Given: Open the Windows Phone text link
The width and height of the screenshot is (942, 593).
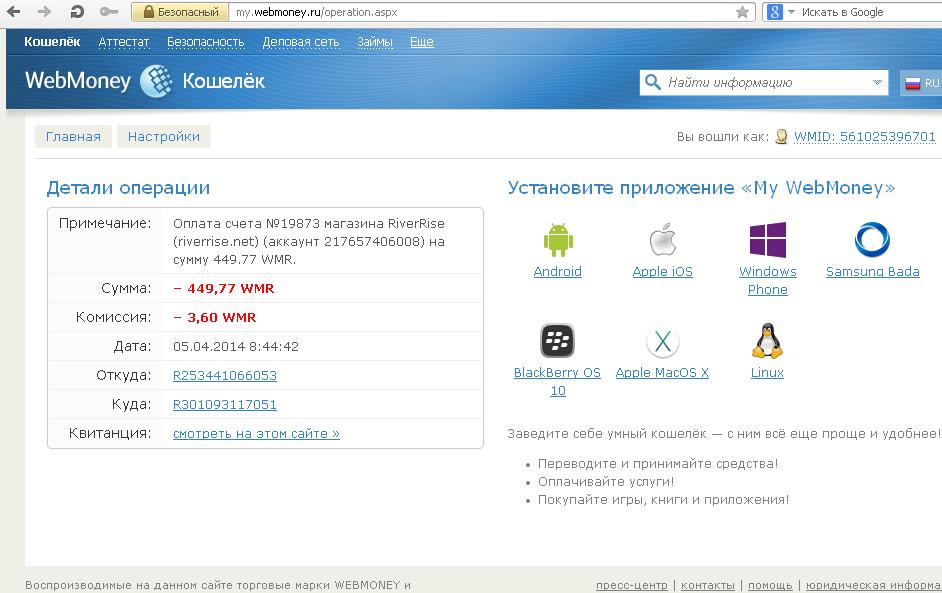Looking at the screenshot, I should [768, 281].
